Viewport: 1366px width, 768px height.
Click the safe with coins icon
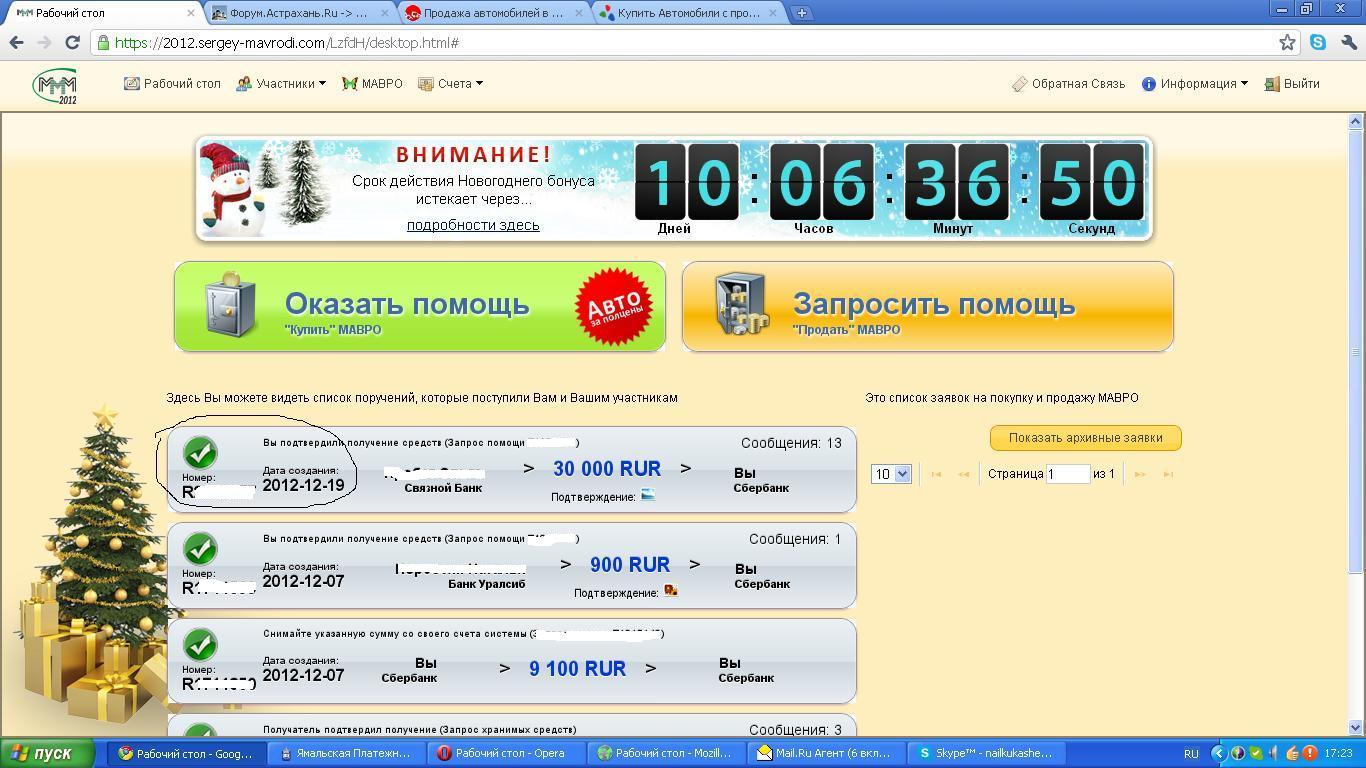[741, 305]
